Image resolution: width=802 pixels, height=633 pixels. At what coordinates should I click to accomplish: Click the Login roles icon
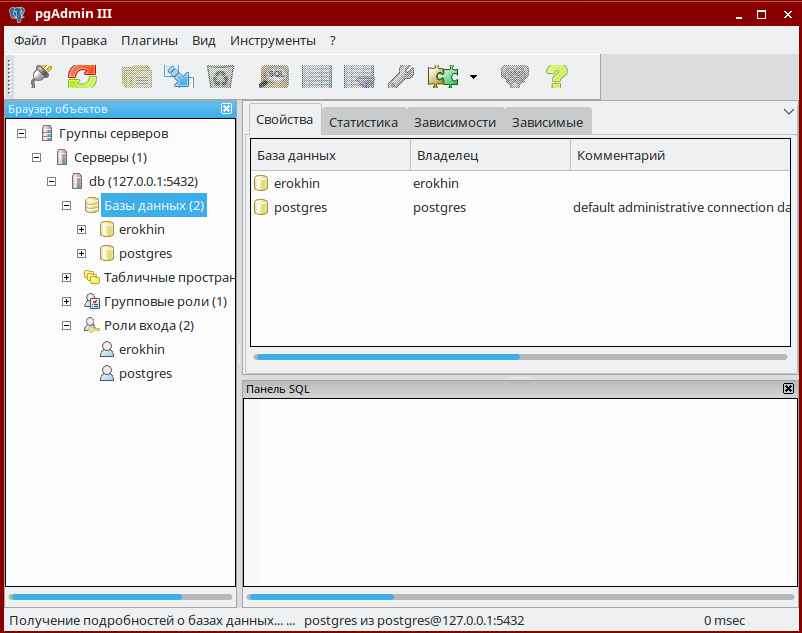tap(92, 326)
